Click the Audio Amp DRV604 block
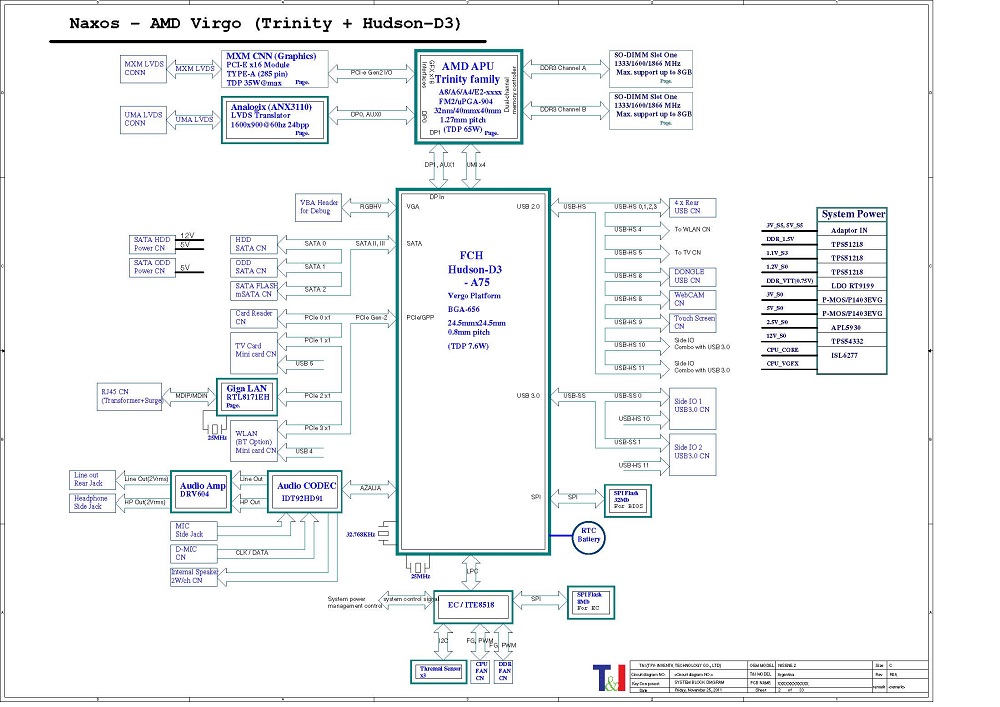Screen dimensions: 1000x707 [x=203, y=491]
